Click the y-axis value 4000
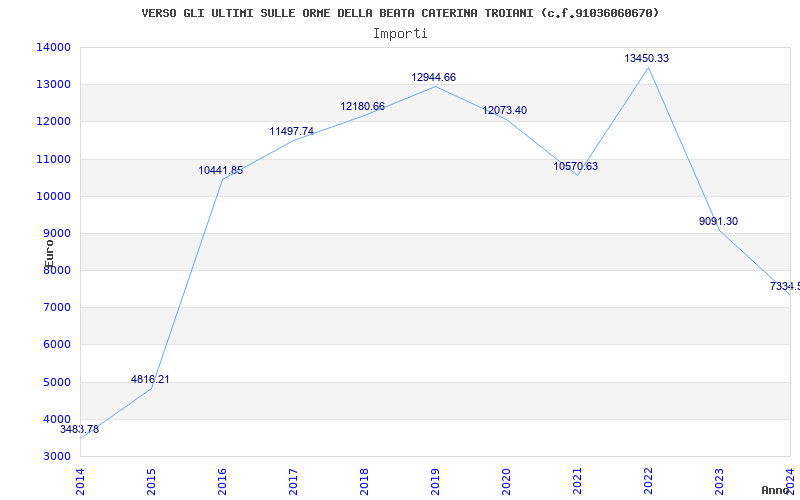Screen dimensions: 800x500 click(x=56, y=419)
